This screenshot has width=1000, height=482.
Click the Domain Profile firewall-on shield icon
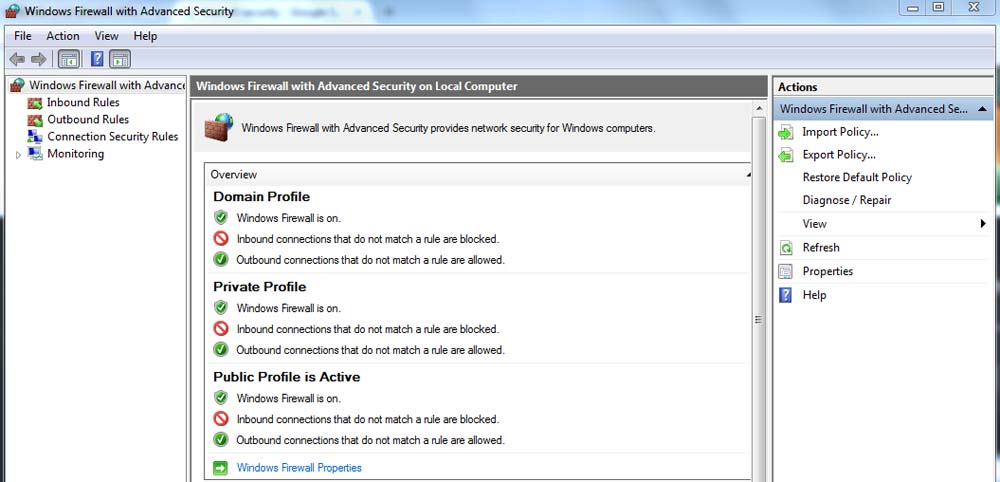coord(221,217)
